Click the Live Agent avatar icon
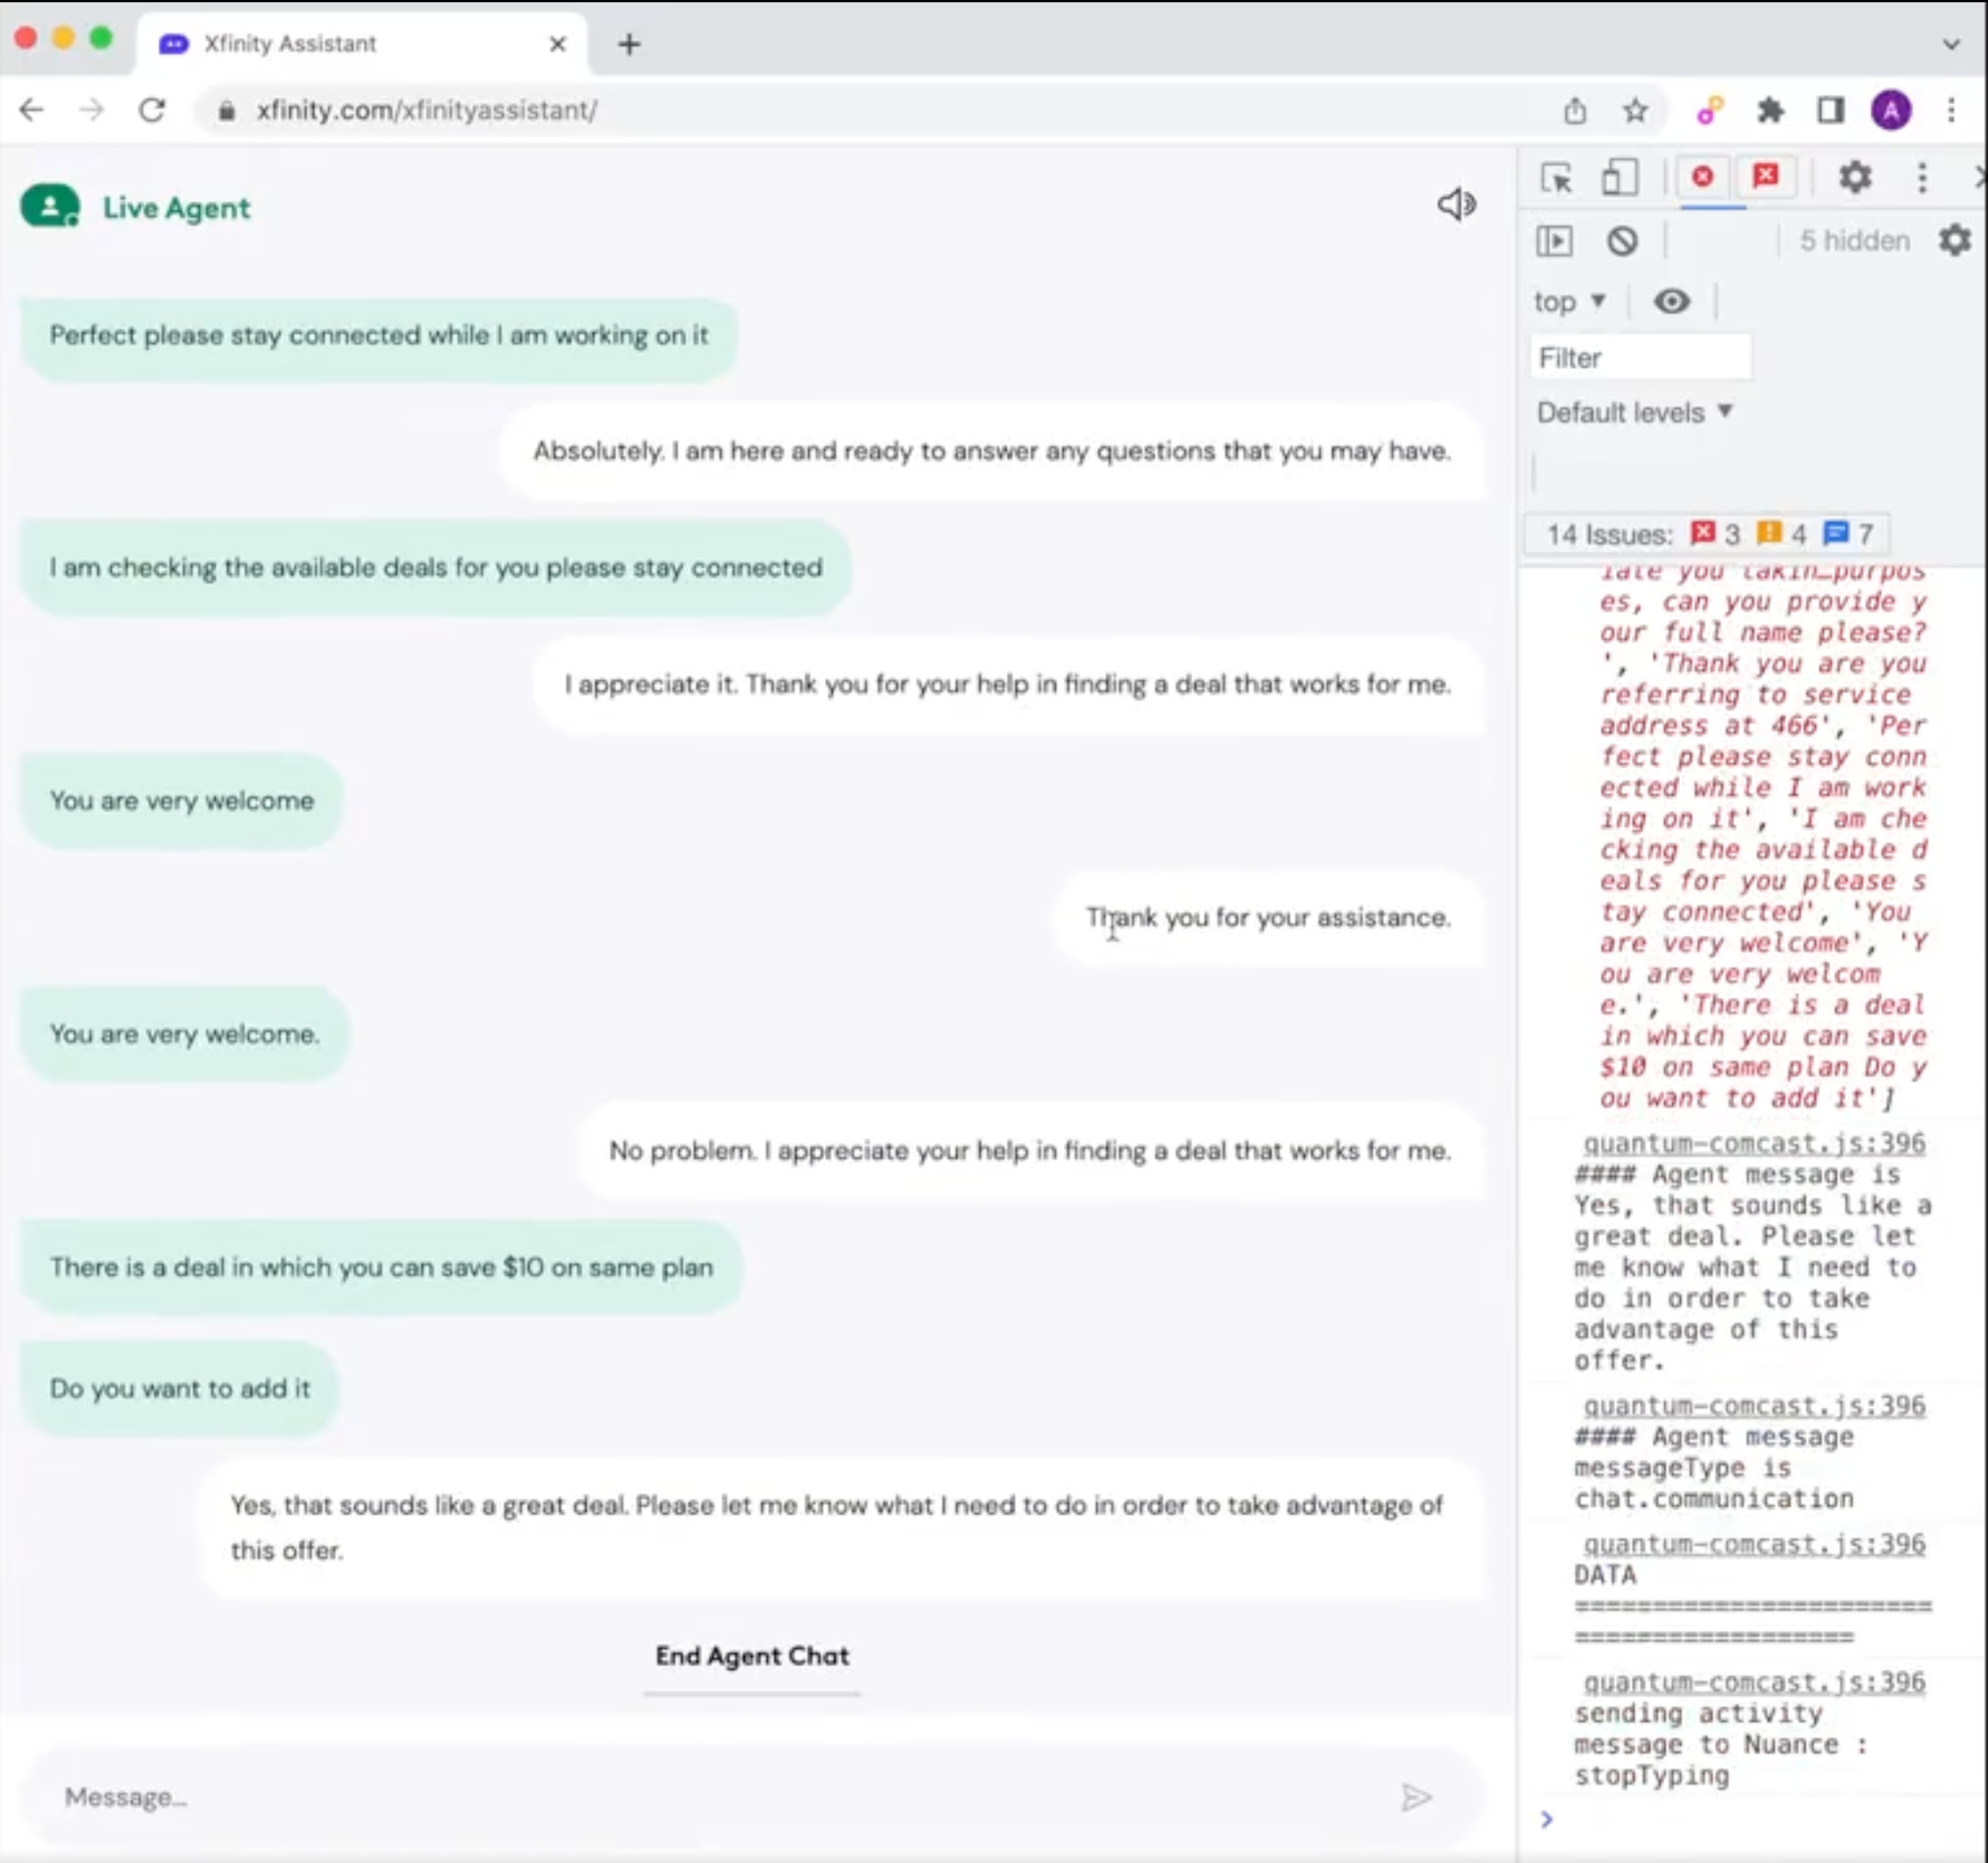 coord(50,206)
